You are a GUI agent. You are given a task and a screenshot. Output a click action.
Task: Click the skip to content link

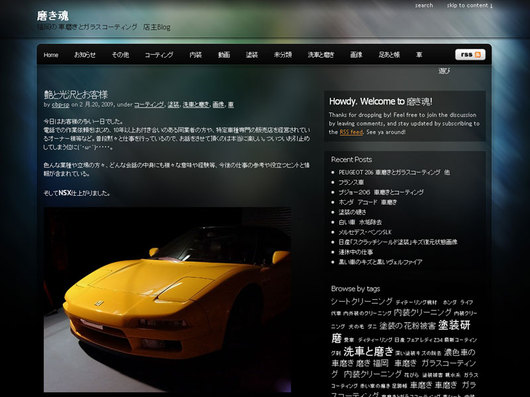coord(469,5)
